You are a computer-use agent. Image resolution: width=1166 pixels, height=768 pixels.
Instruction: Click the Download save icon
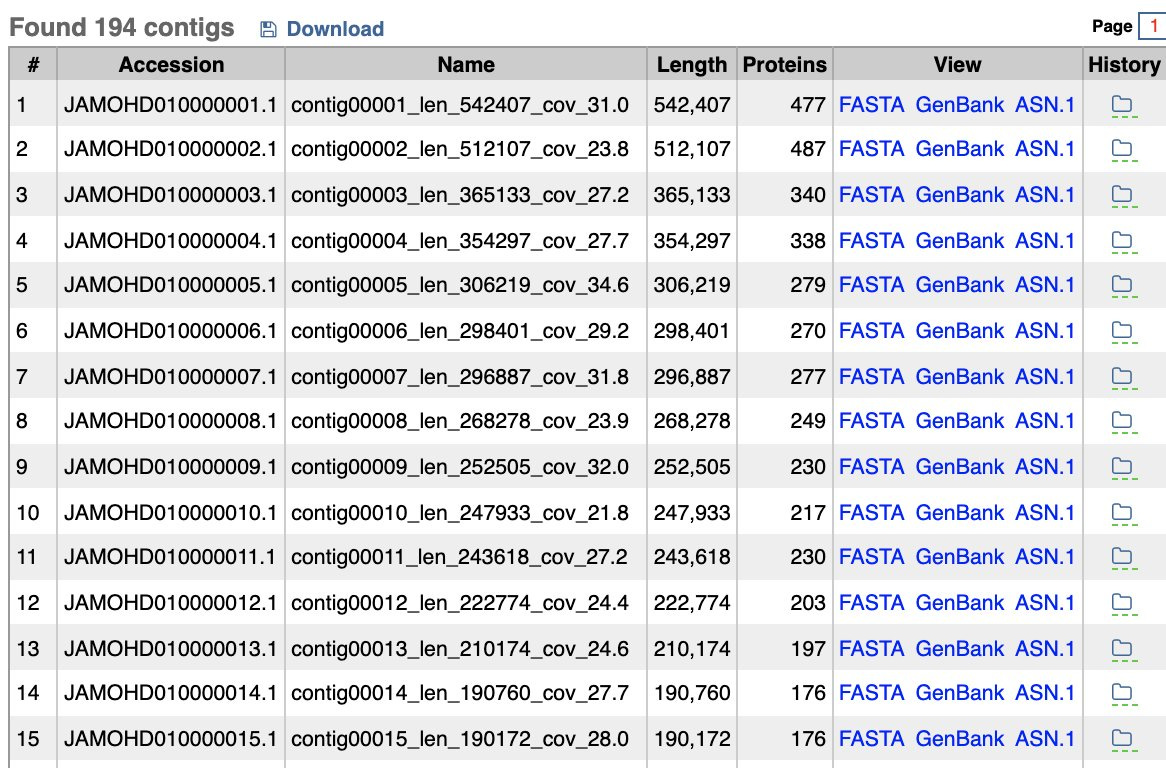tap(268, 29)
